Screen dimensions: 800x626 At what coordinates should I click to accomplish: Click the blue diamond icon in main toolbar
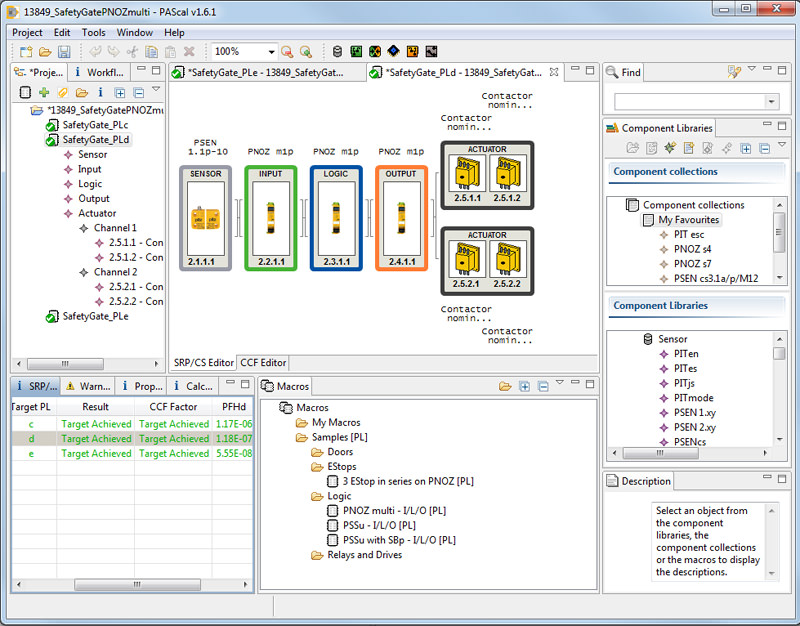393,52
